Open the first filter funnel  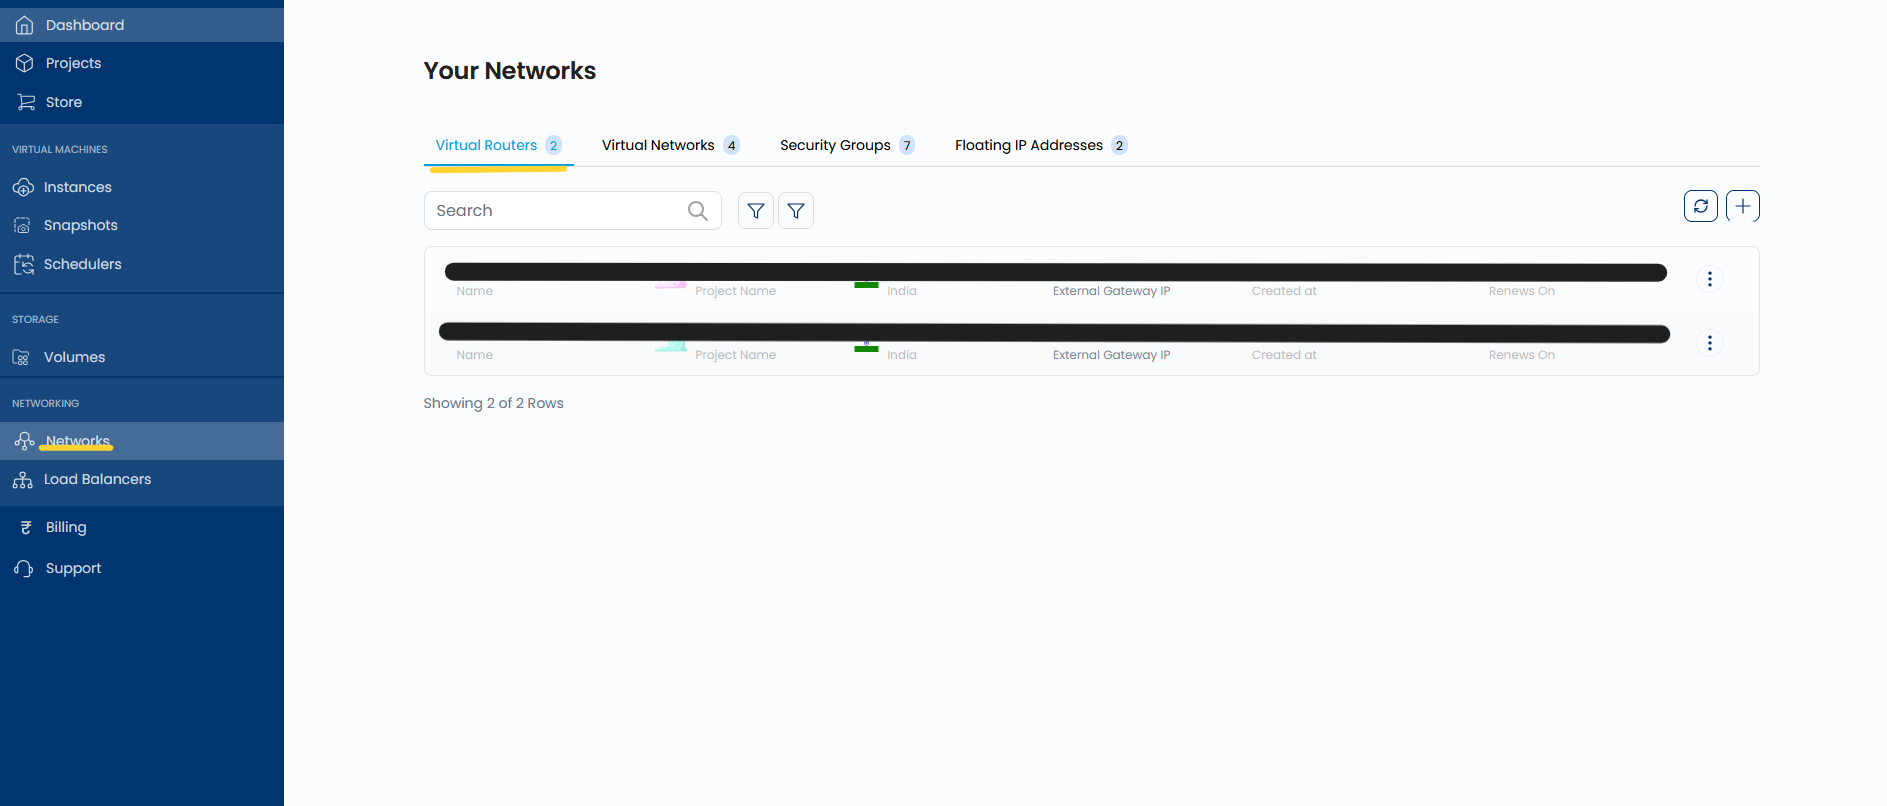(x=756, y=211)
